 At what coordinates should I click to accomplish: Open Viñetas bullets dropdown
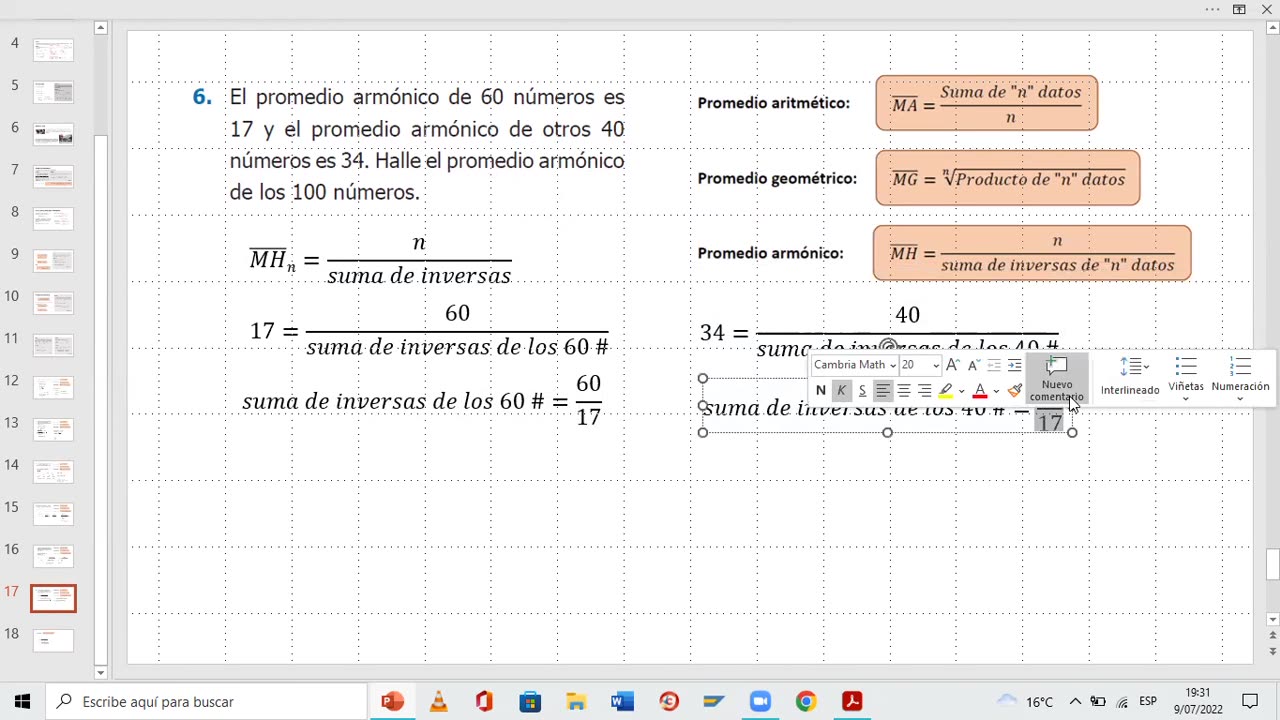(x=1186, y=379)
